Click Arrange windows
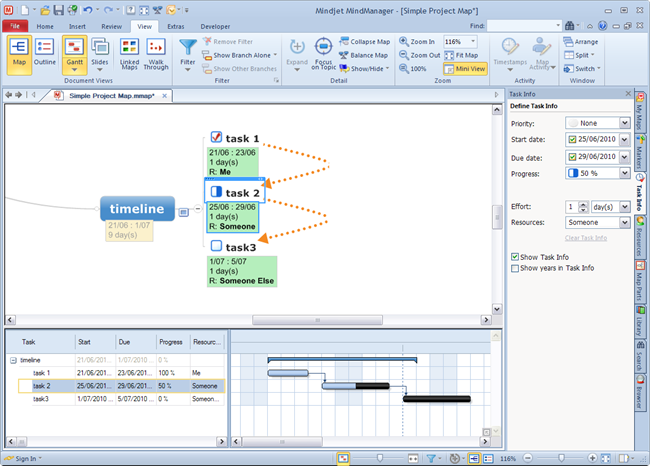The height and width of the screenshot is (466, 650). [581, 41]
